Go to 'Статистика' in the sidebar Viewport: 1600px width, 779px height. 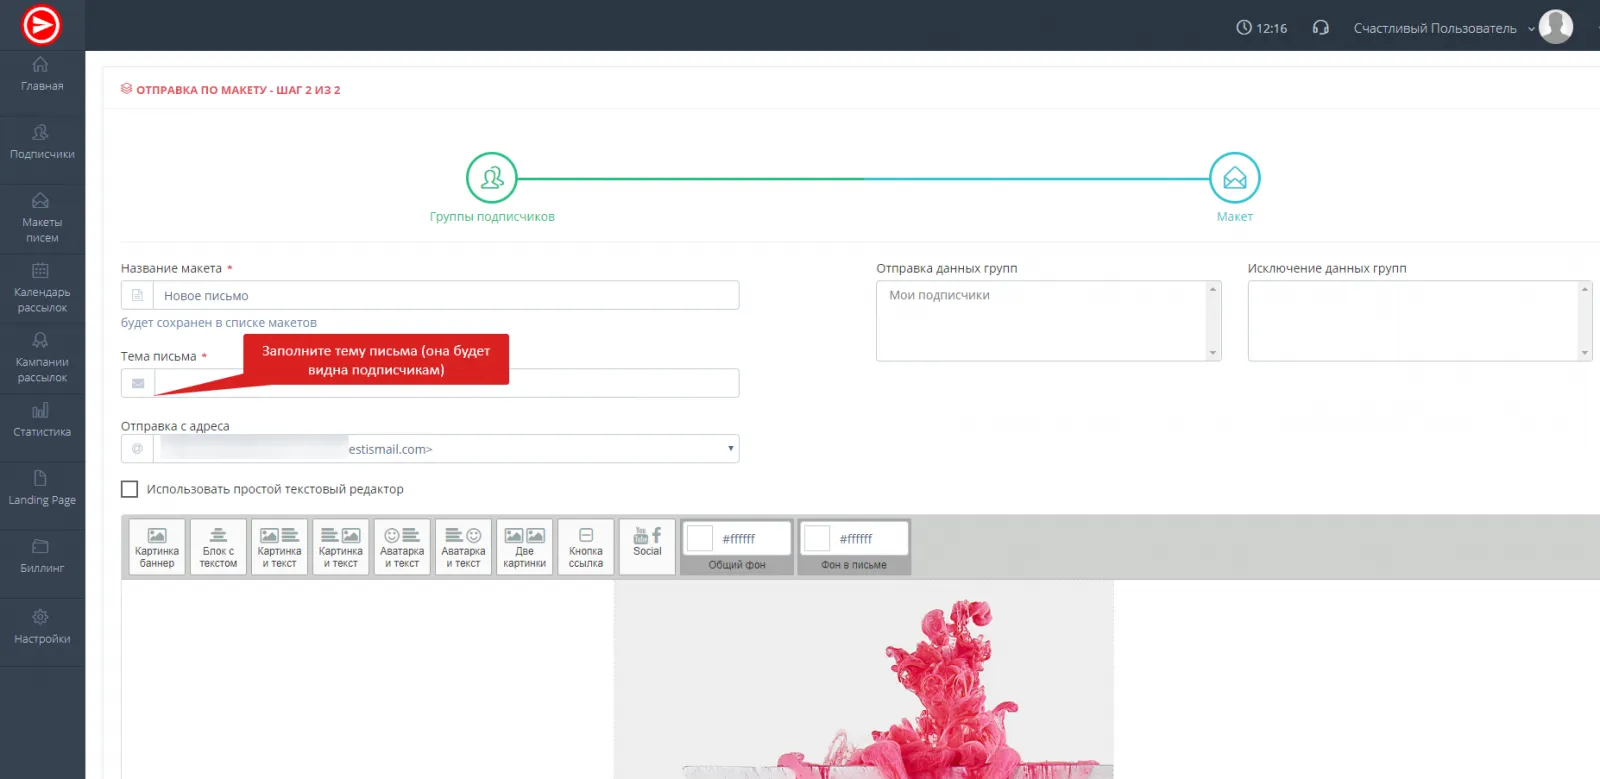tap(42, 420)
